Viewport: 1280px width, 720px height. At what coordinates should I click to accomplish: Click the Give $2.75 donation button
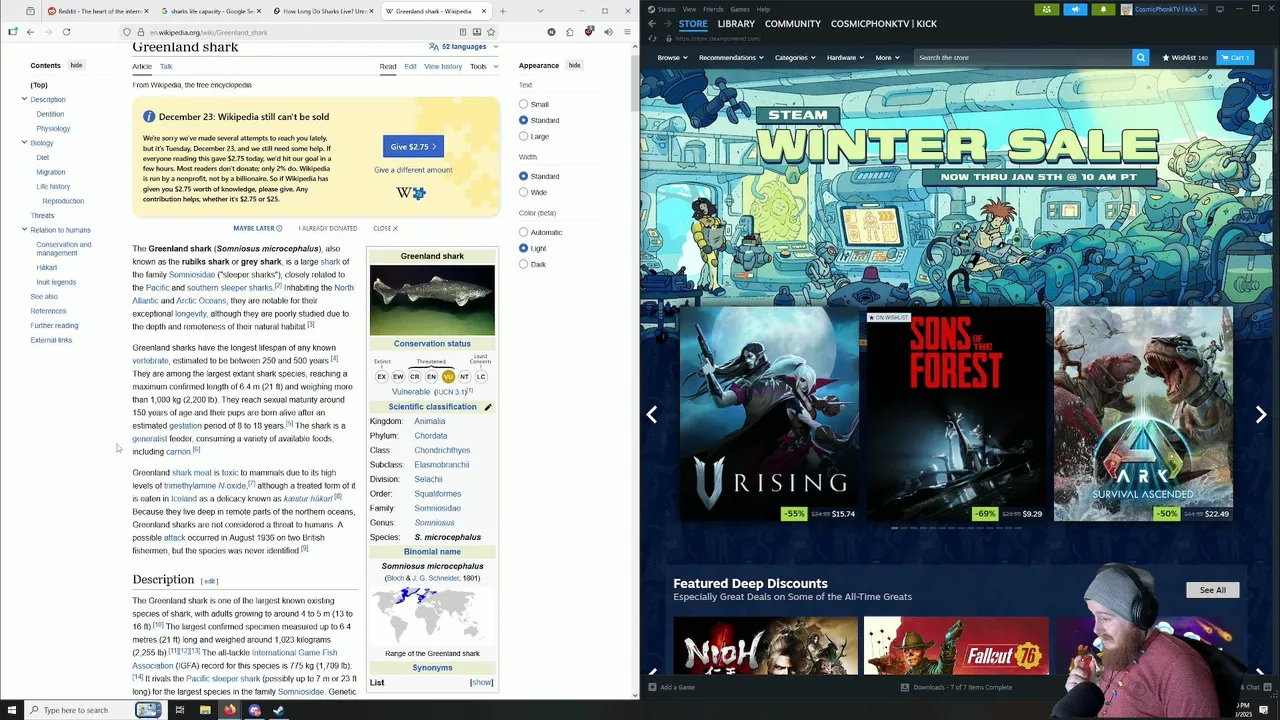point(413,146)
